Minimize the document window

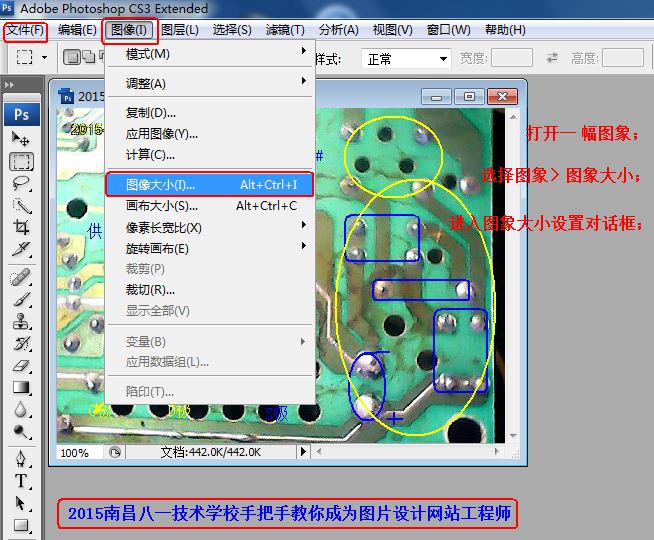(x=436, y=97)
